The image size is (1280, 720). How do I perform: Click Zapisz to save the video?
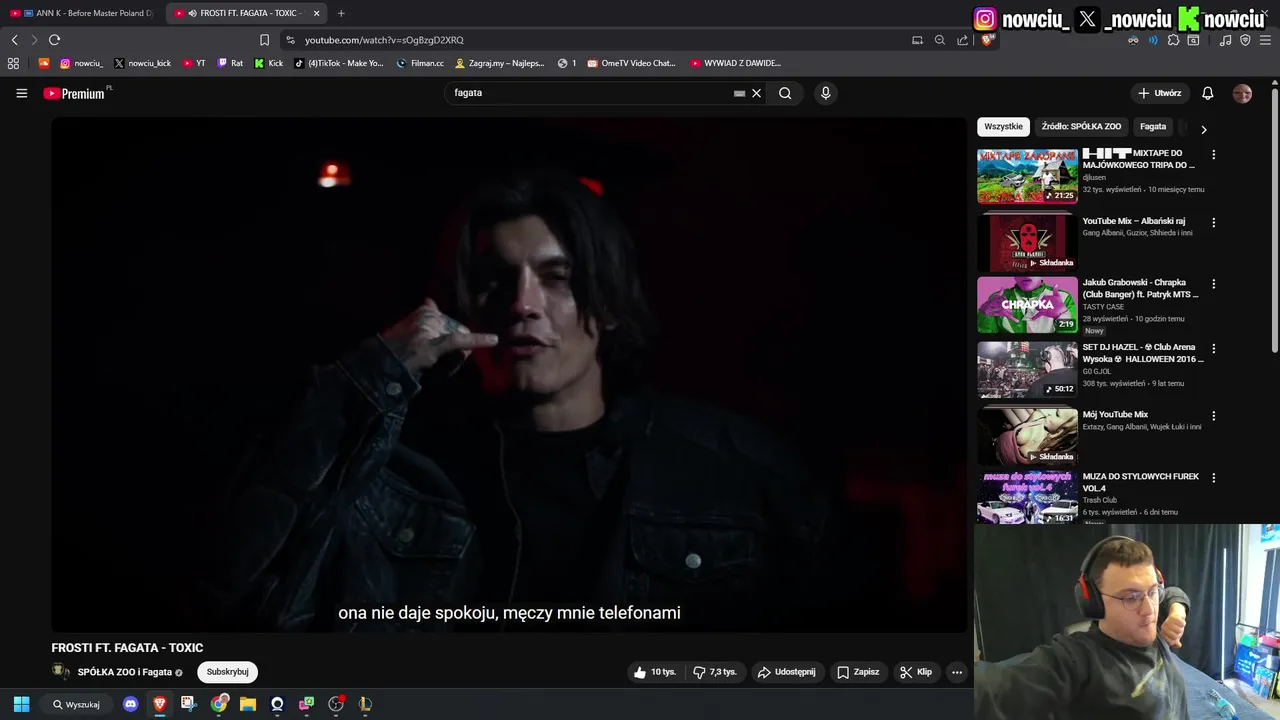coord(858,672)
